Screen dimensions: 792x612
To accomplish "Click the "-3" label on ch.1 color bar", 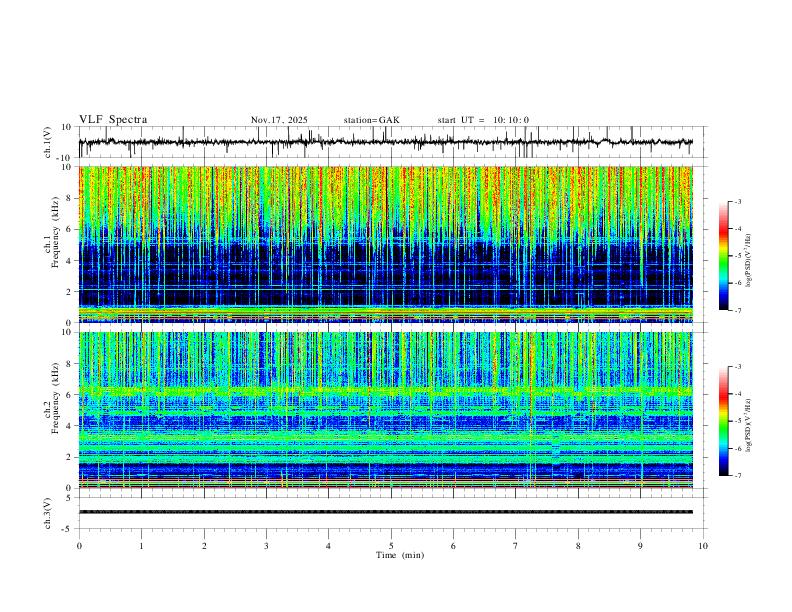I will click(738, 201).
